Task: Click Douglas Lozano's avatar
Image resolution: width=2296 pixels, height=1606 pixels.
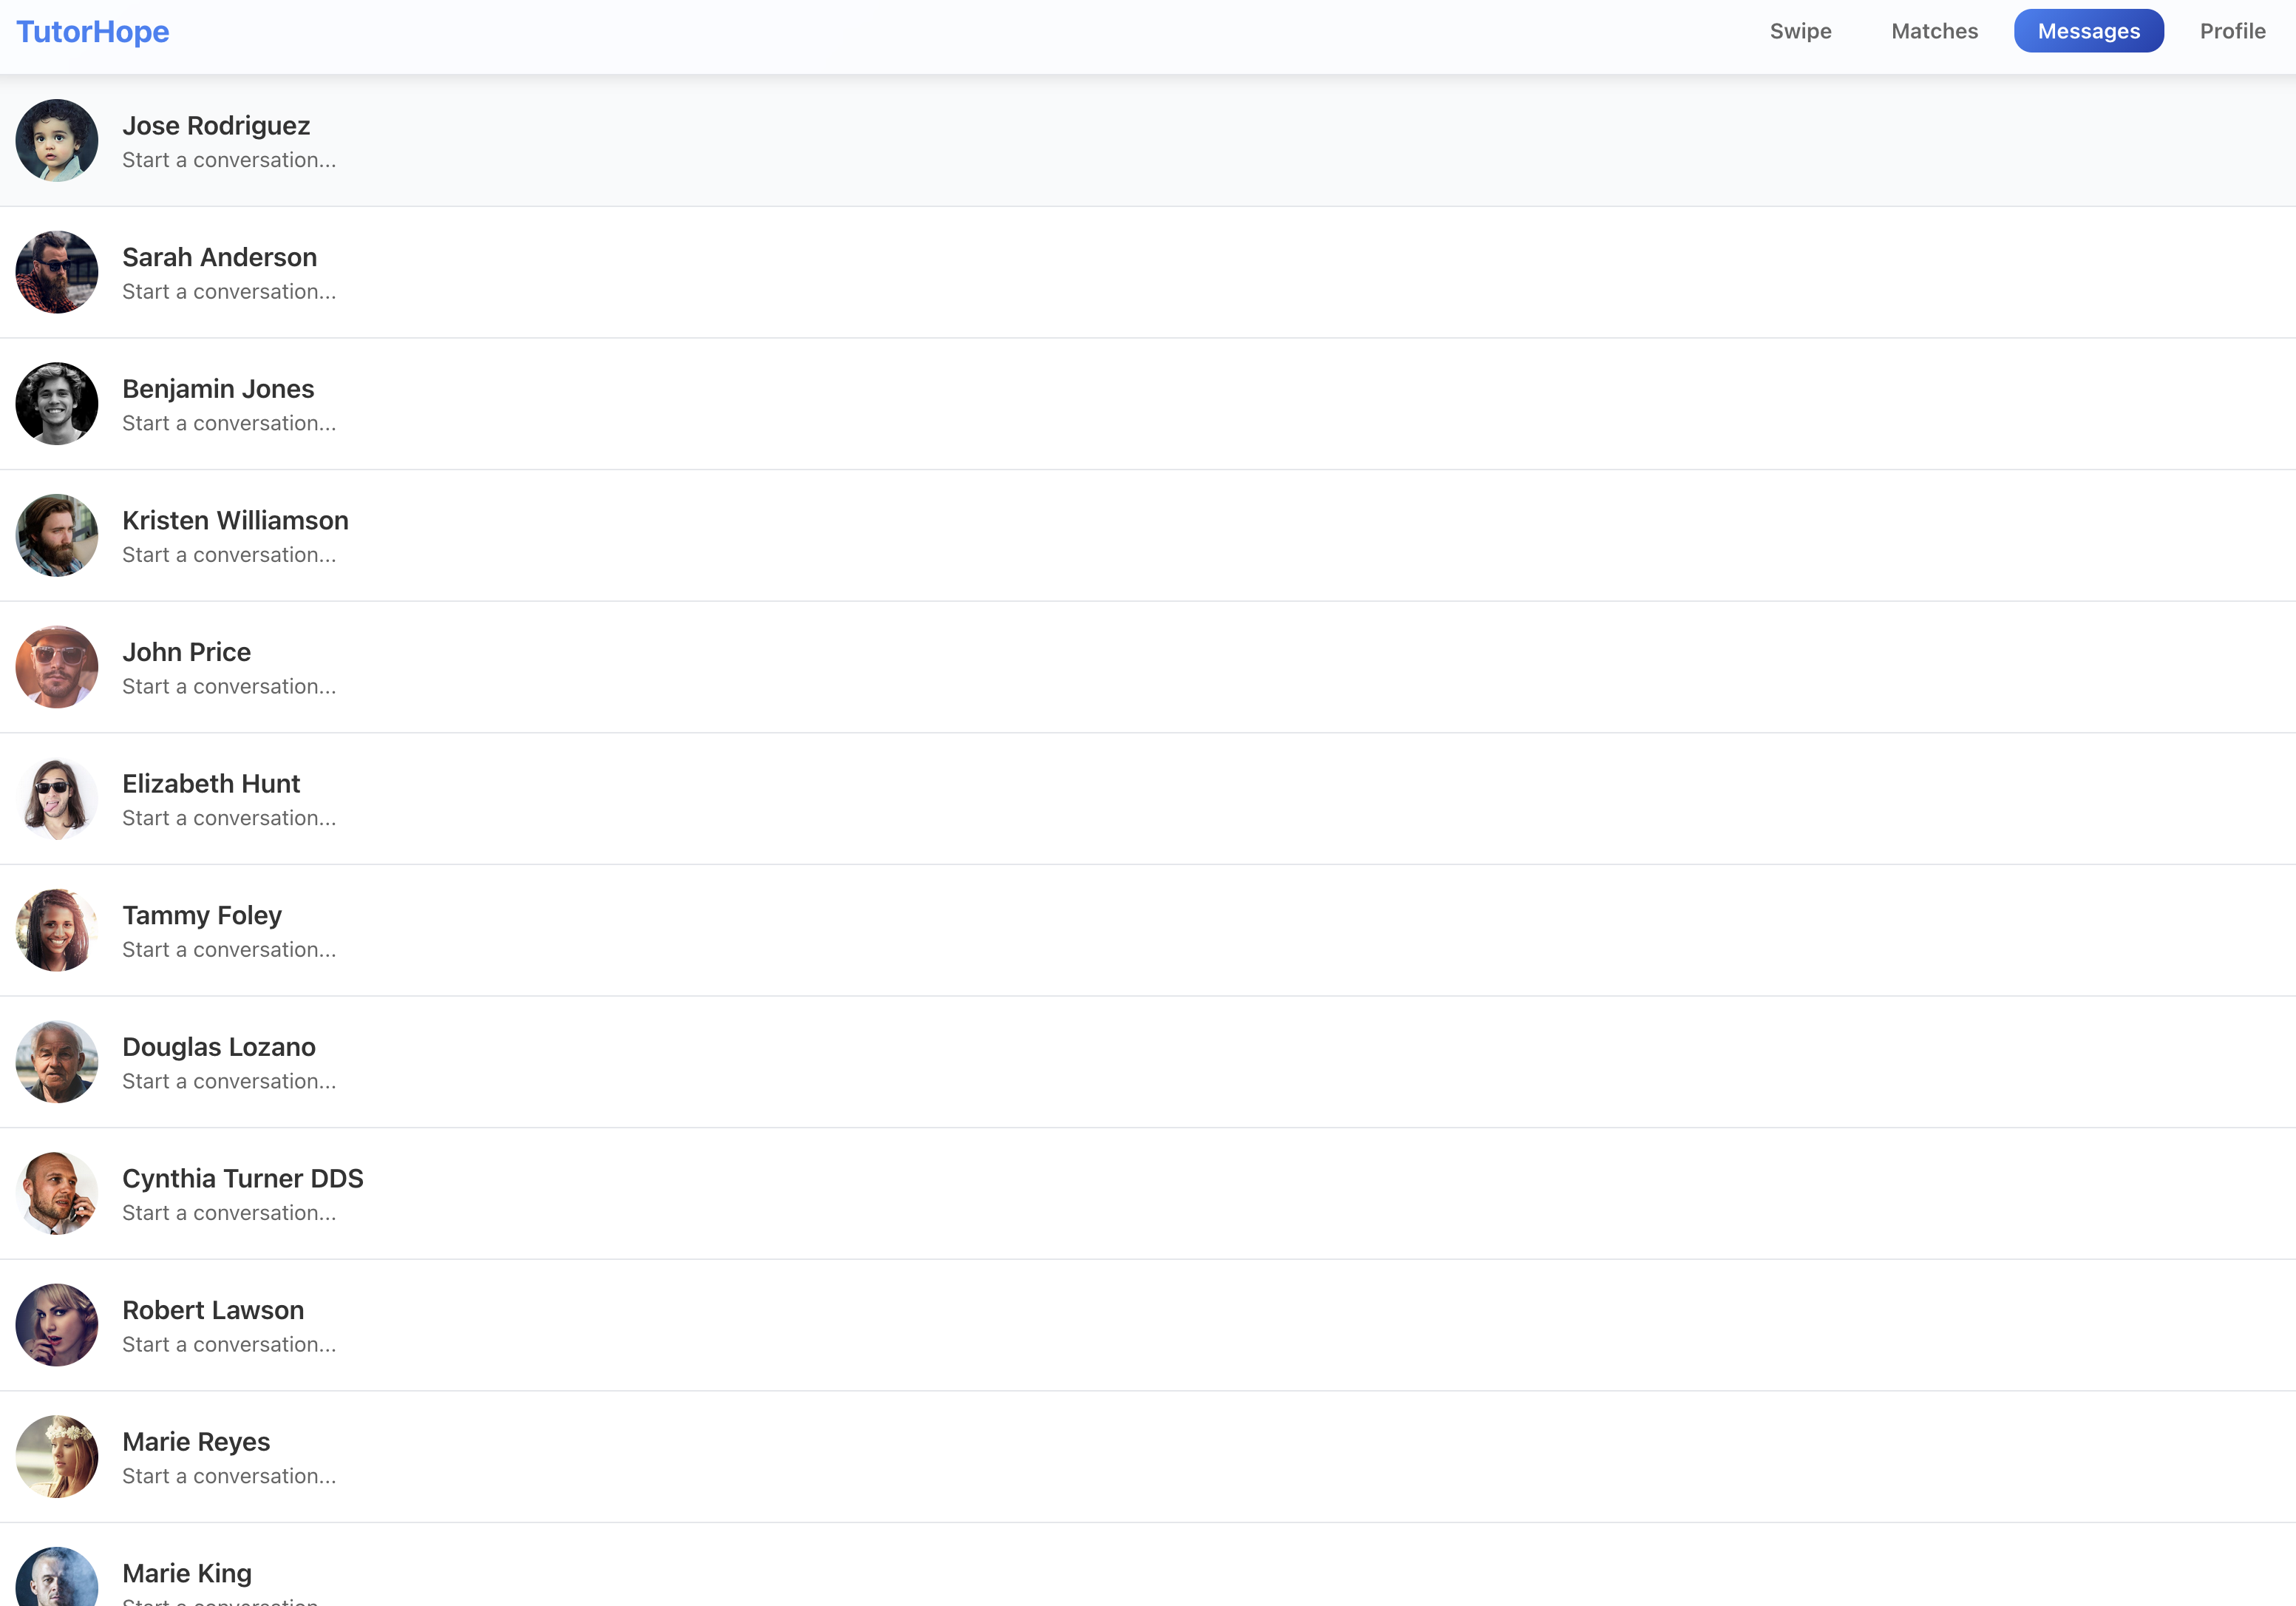Action: 57,1062
